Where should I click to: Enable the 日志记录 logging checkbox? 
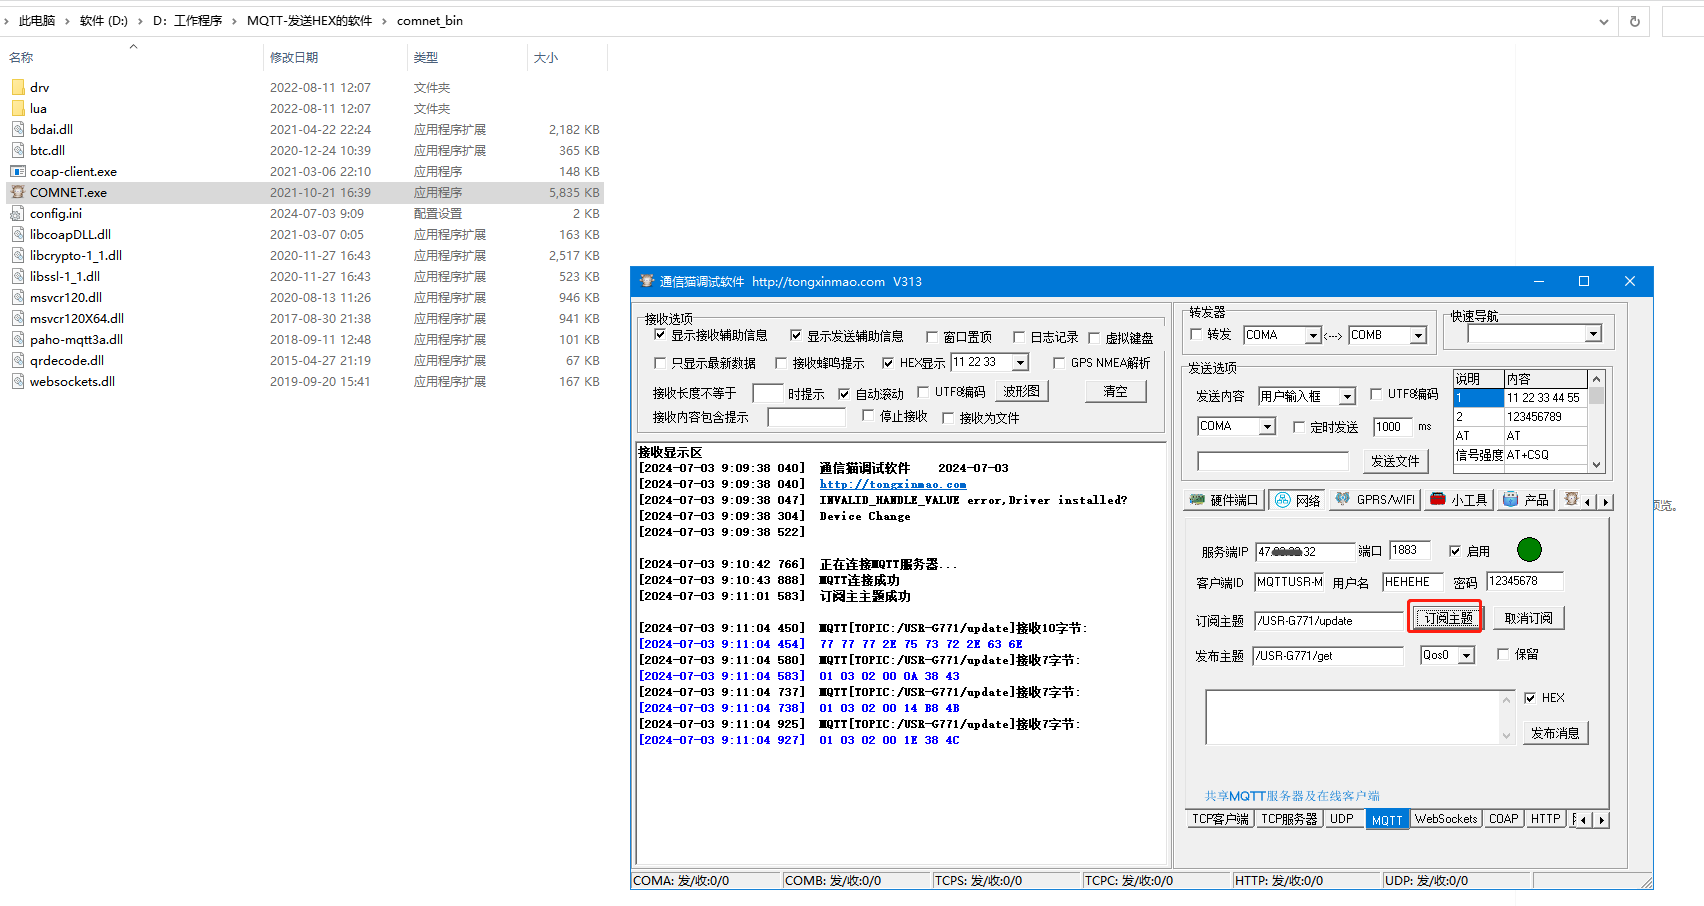[1019, 337]
